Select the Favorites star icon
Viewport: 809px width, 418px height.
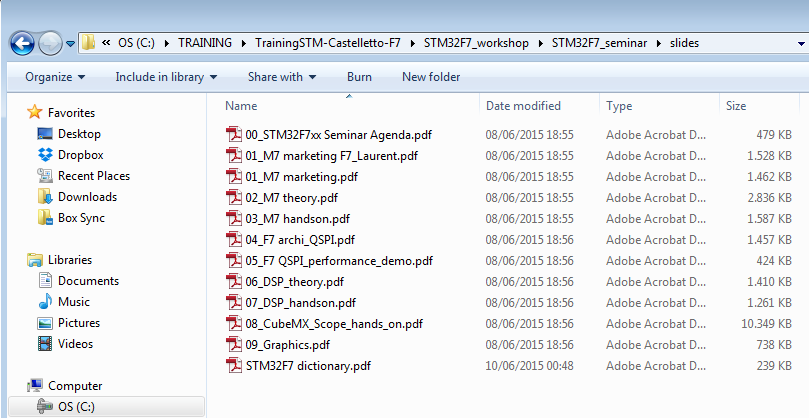point(35,112)
